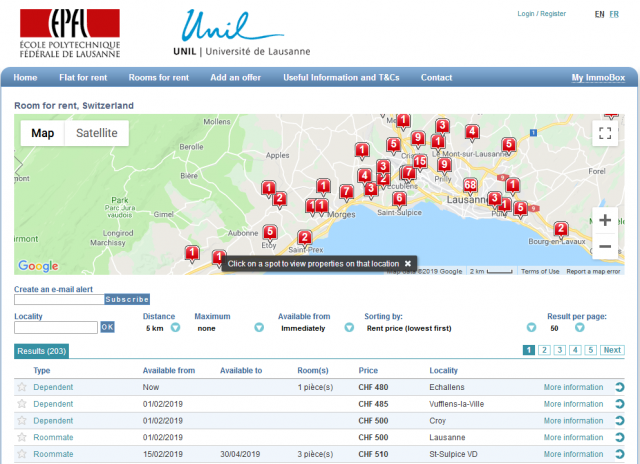Click the fullscreen map icon
The height and width of the screenshot is (464, 640).
click(x=604, y=133)
